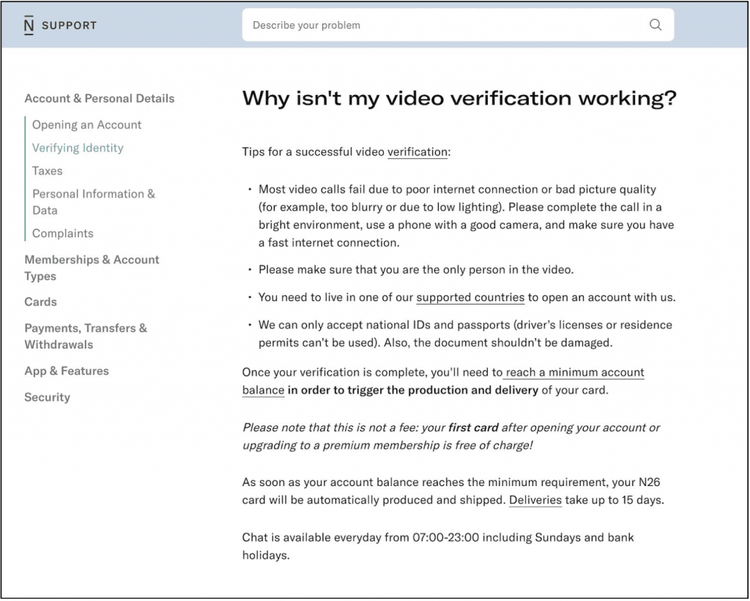
Task: Open the Complaints sidebar item
Action: click(62, 234)
